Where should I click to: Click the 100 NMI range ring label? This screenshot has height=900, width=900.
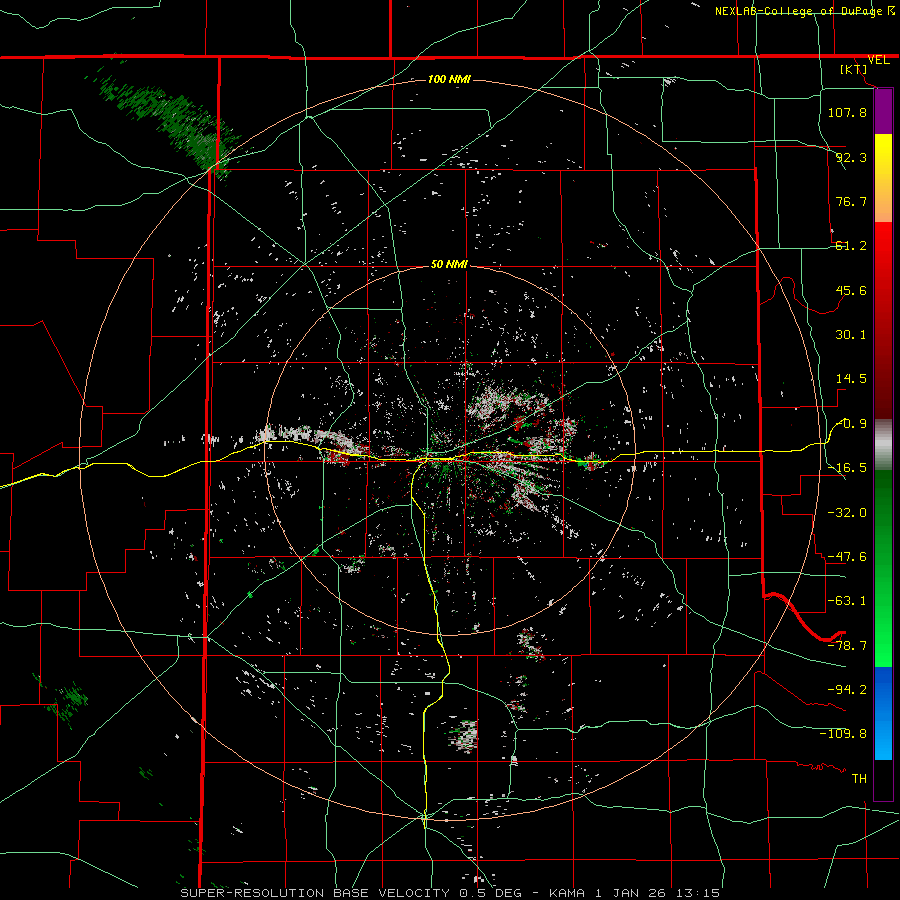(x=449, y=79)
